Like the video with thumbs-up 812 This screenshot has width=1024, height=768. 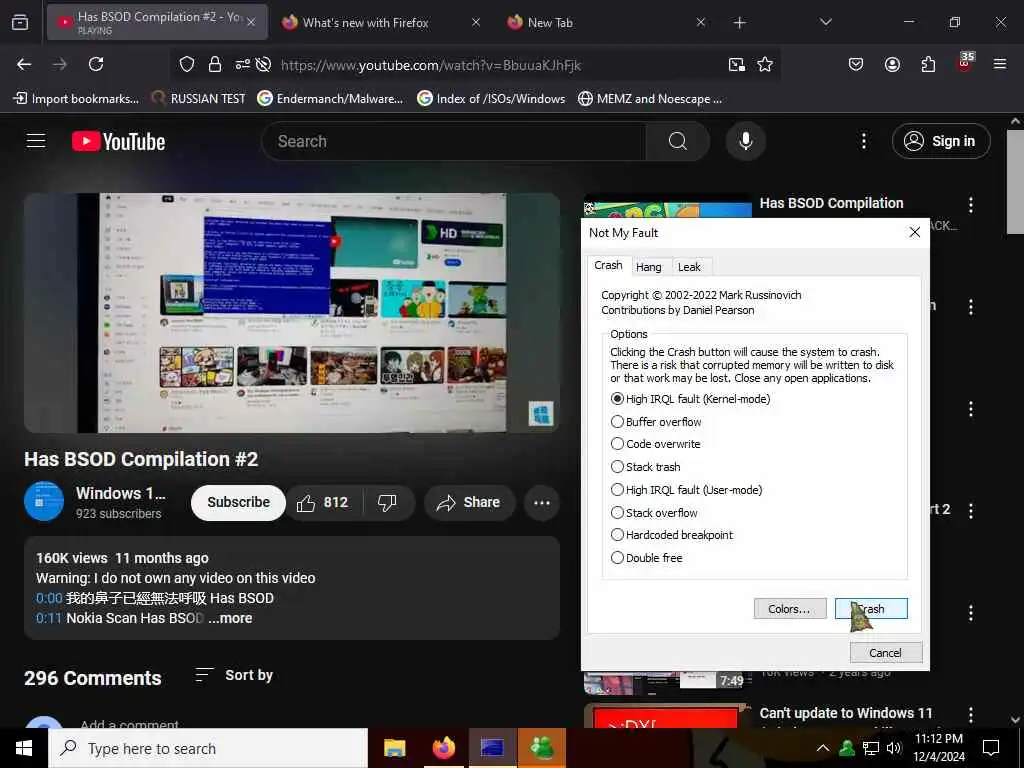(323, 502)
